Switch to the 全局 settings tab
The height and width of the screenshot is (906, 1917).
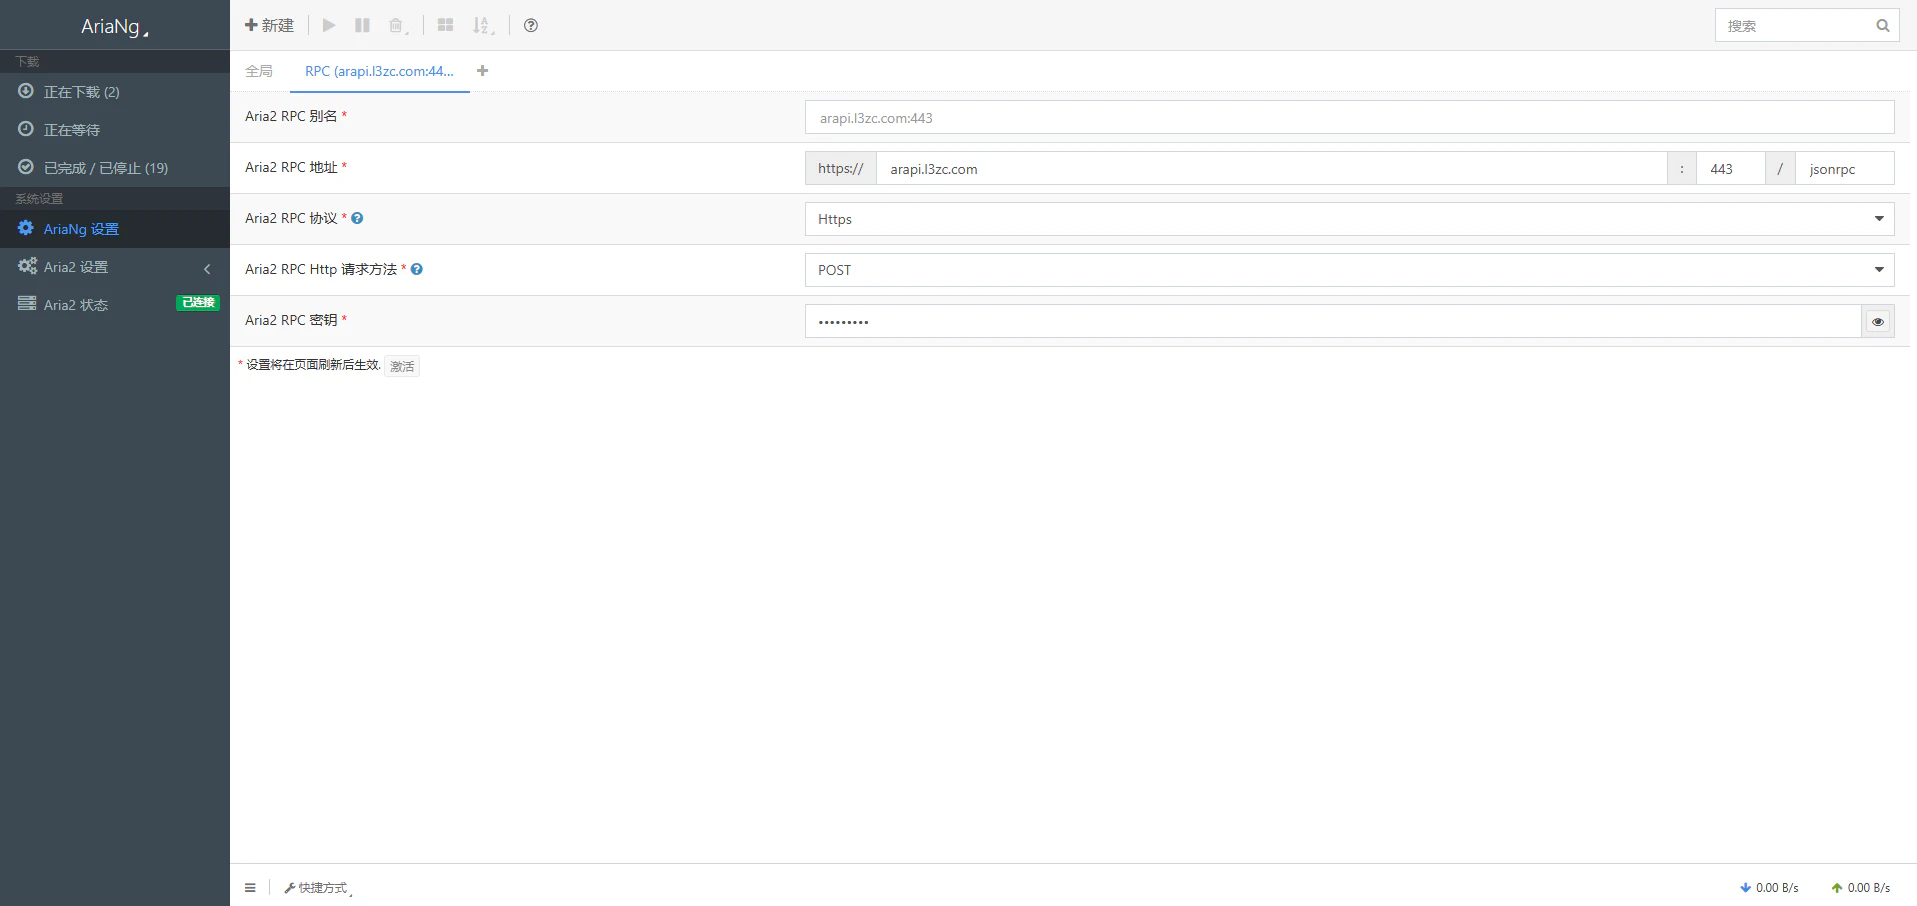coord(259,71)
